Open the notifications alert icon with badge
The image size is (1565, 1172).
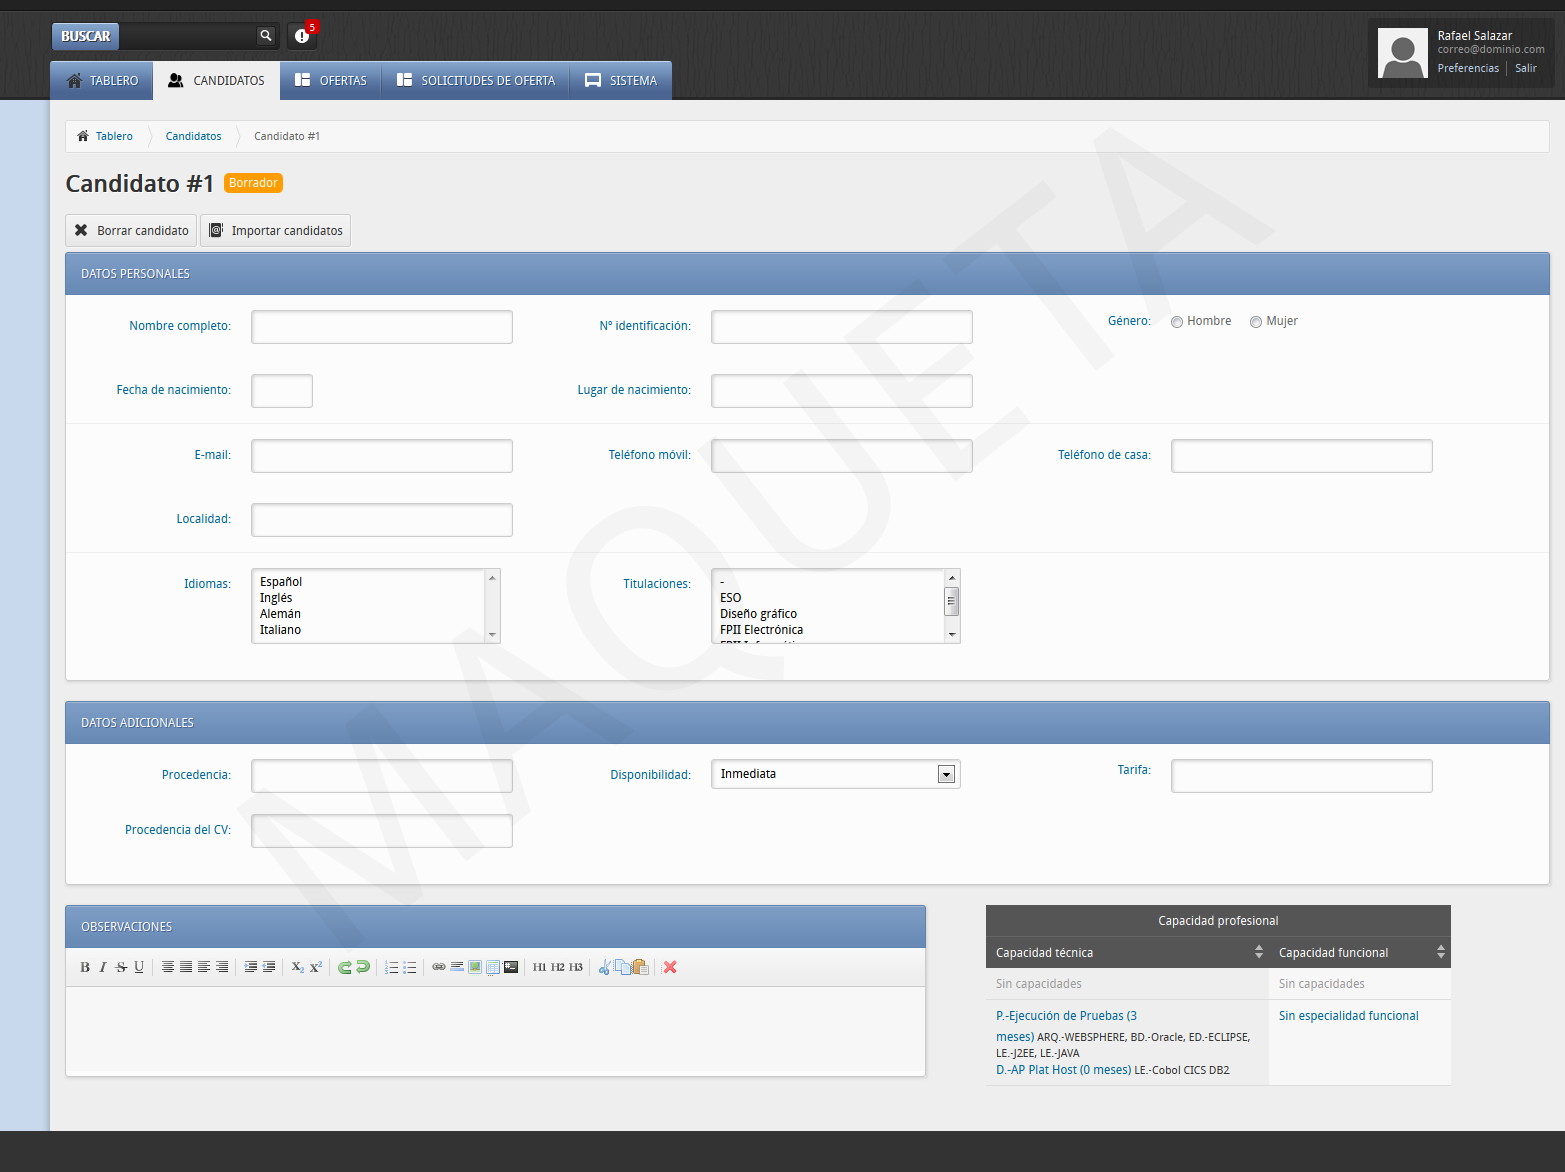(302, 36)
